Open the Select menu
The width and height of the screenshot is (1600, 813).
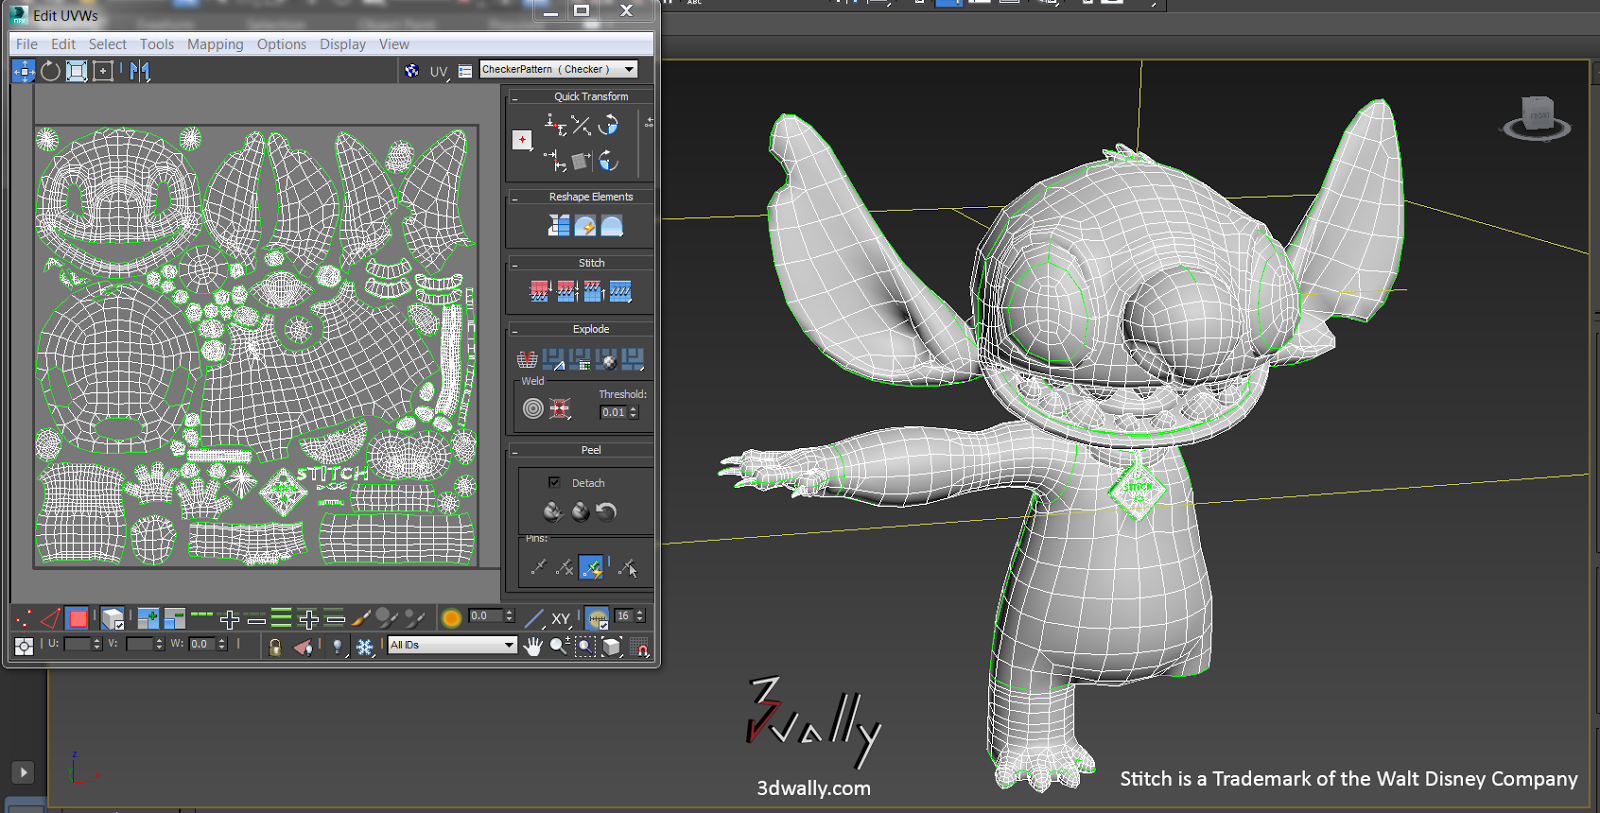tap(107, 44)
